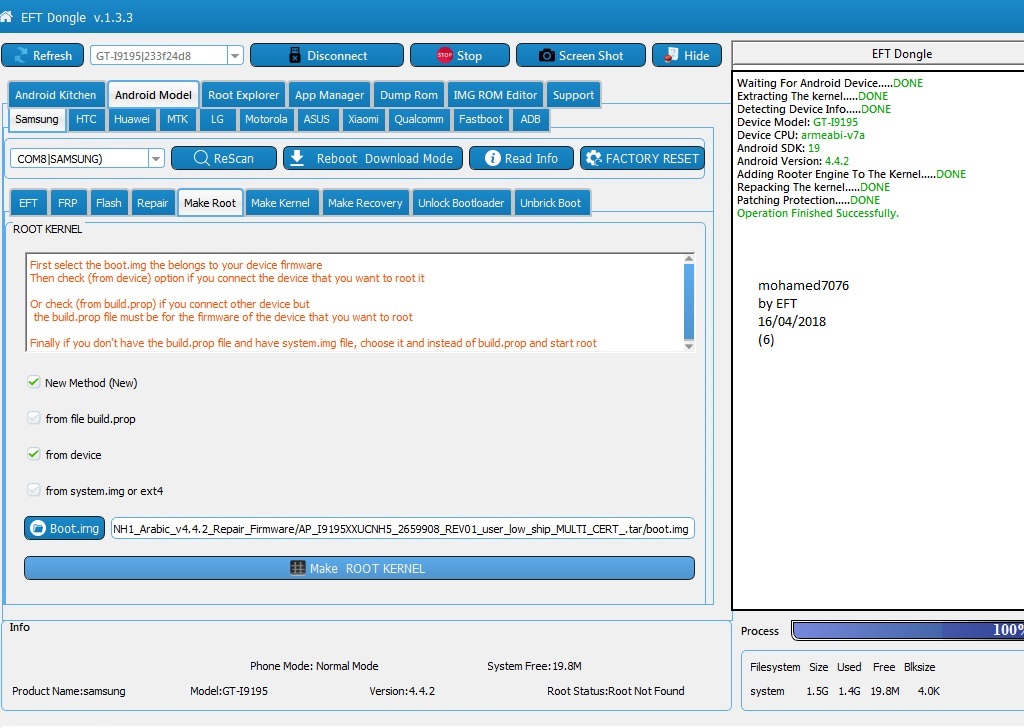The image size is (1024, 728).
Task: Select the Android Model tab
Action: [153, 95]
